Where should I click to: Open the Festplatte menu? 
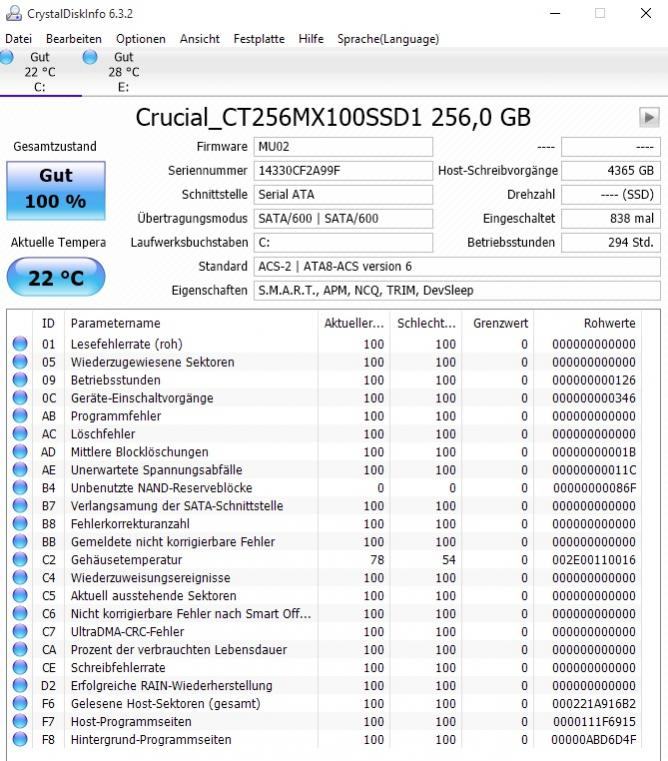259,39
